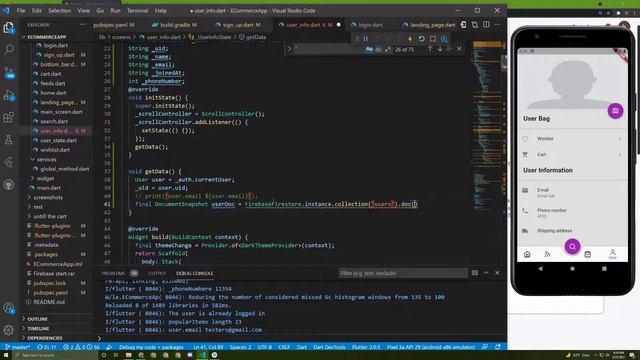The height and width of the screenshot is (360, 640).
Task: Open the Extensions view
Action: [x=9, y=118]
